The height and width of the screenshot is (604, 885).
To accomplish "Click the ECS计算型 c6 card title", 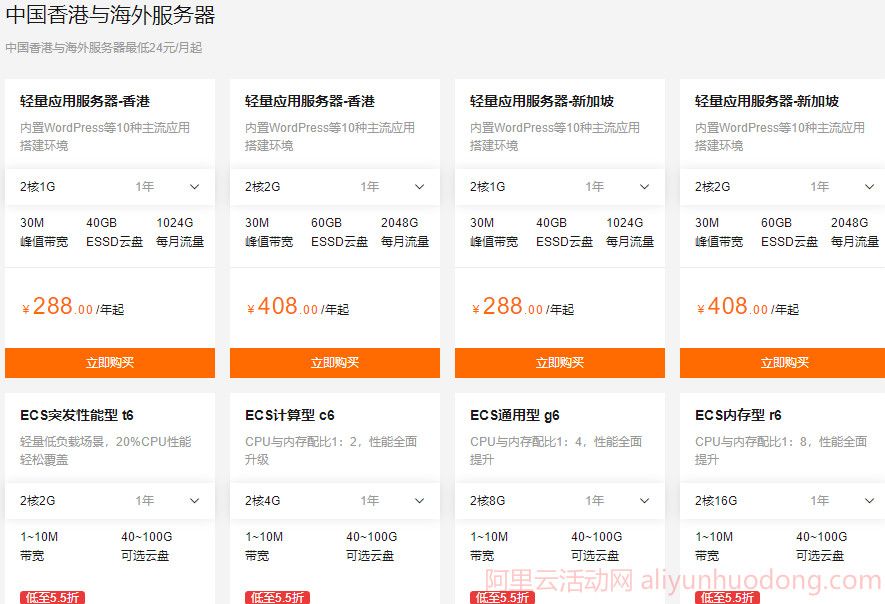I will click(x=290, y=415).
